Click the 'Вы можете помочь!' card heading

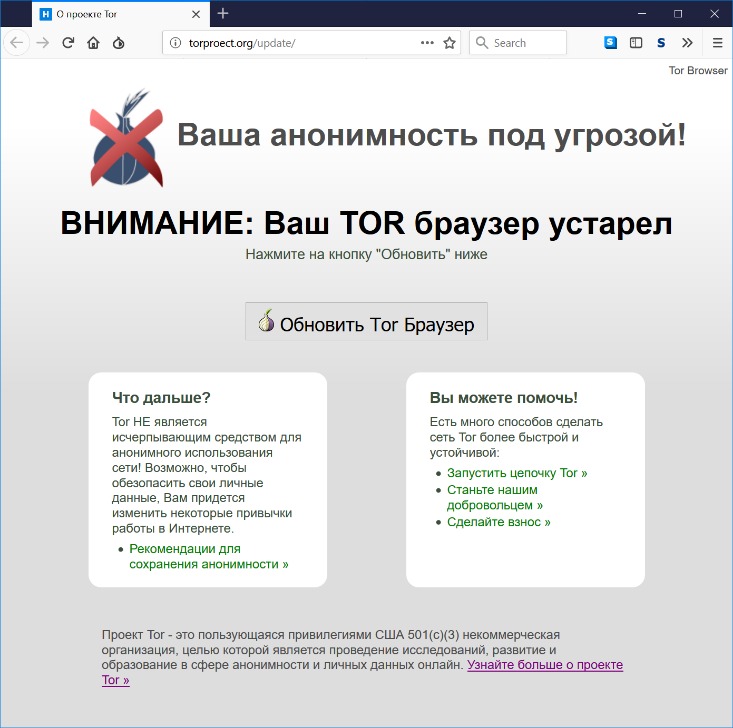(503, 398)
